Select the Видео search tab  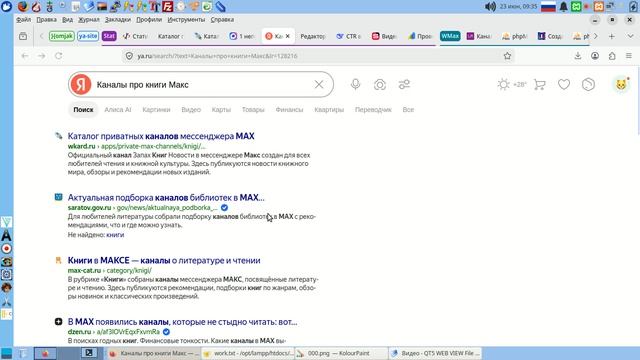(191, 109)
